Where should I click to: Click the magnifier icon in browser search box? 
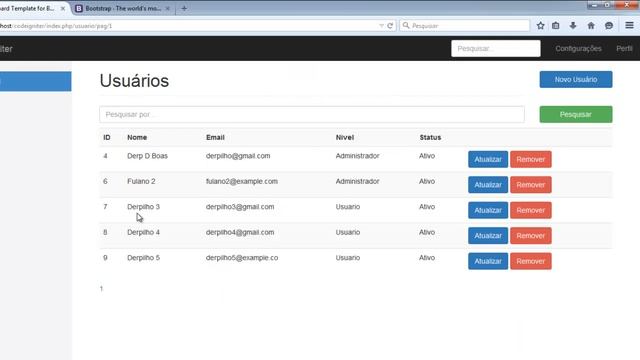point(406,25)
